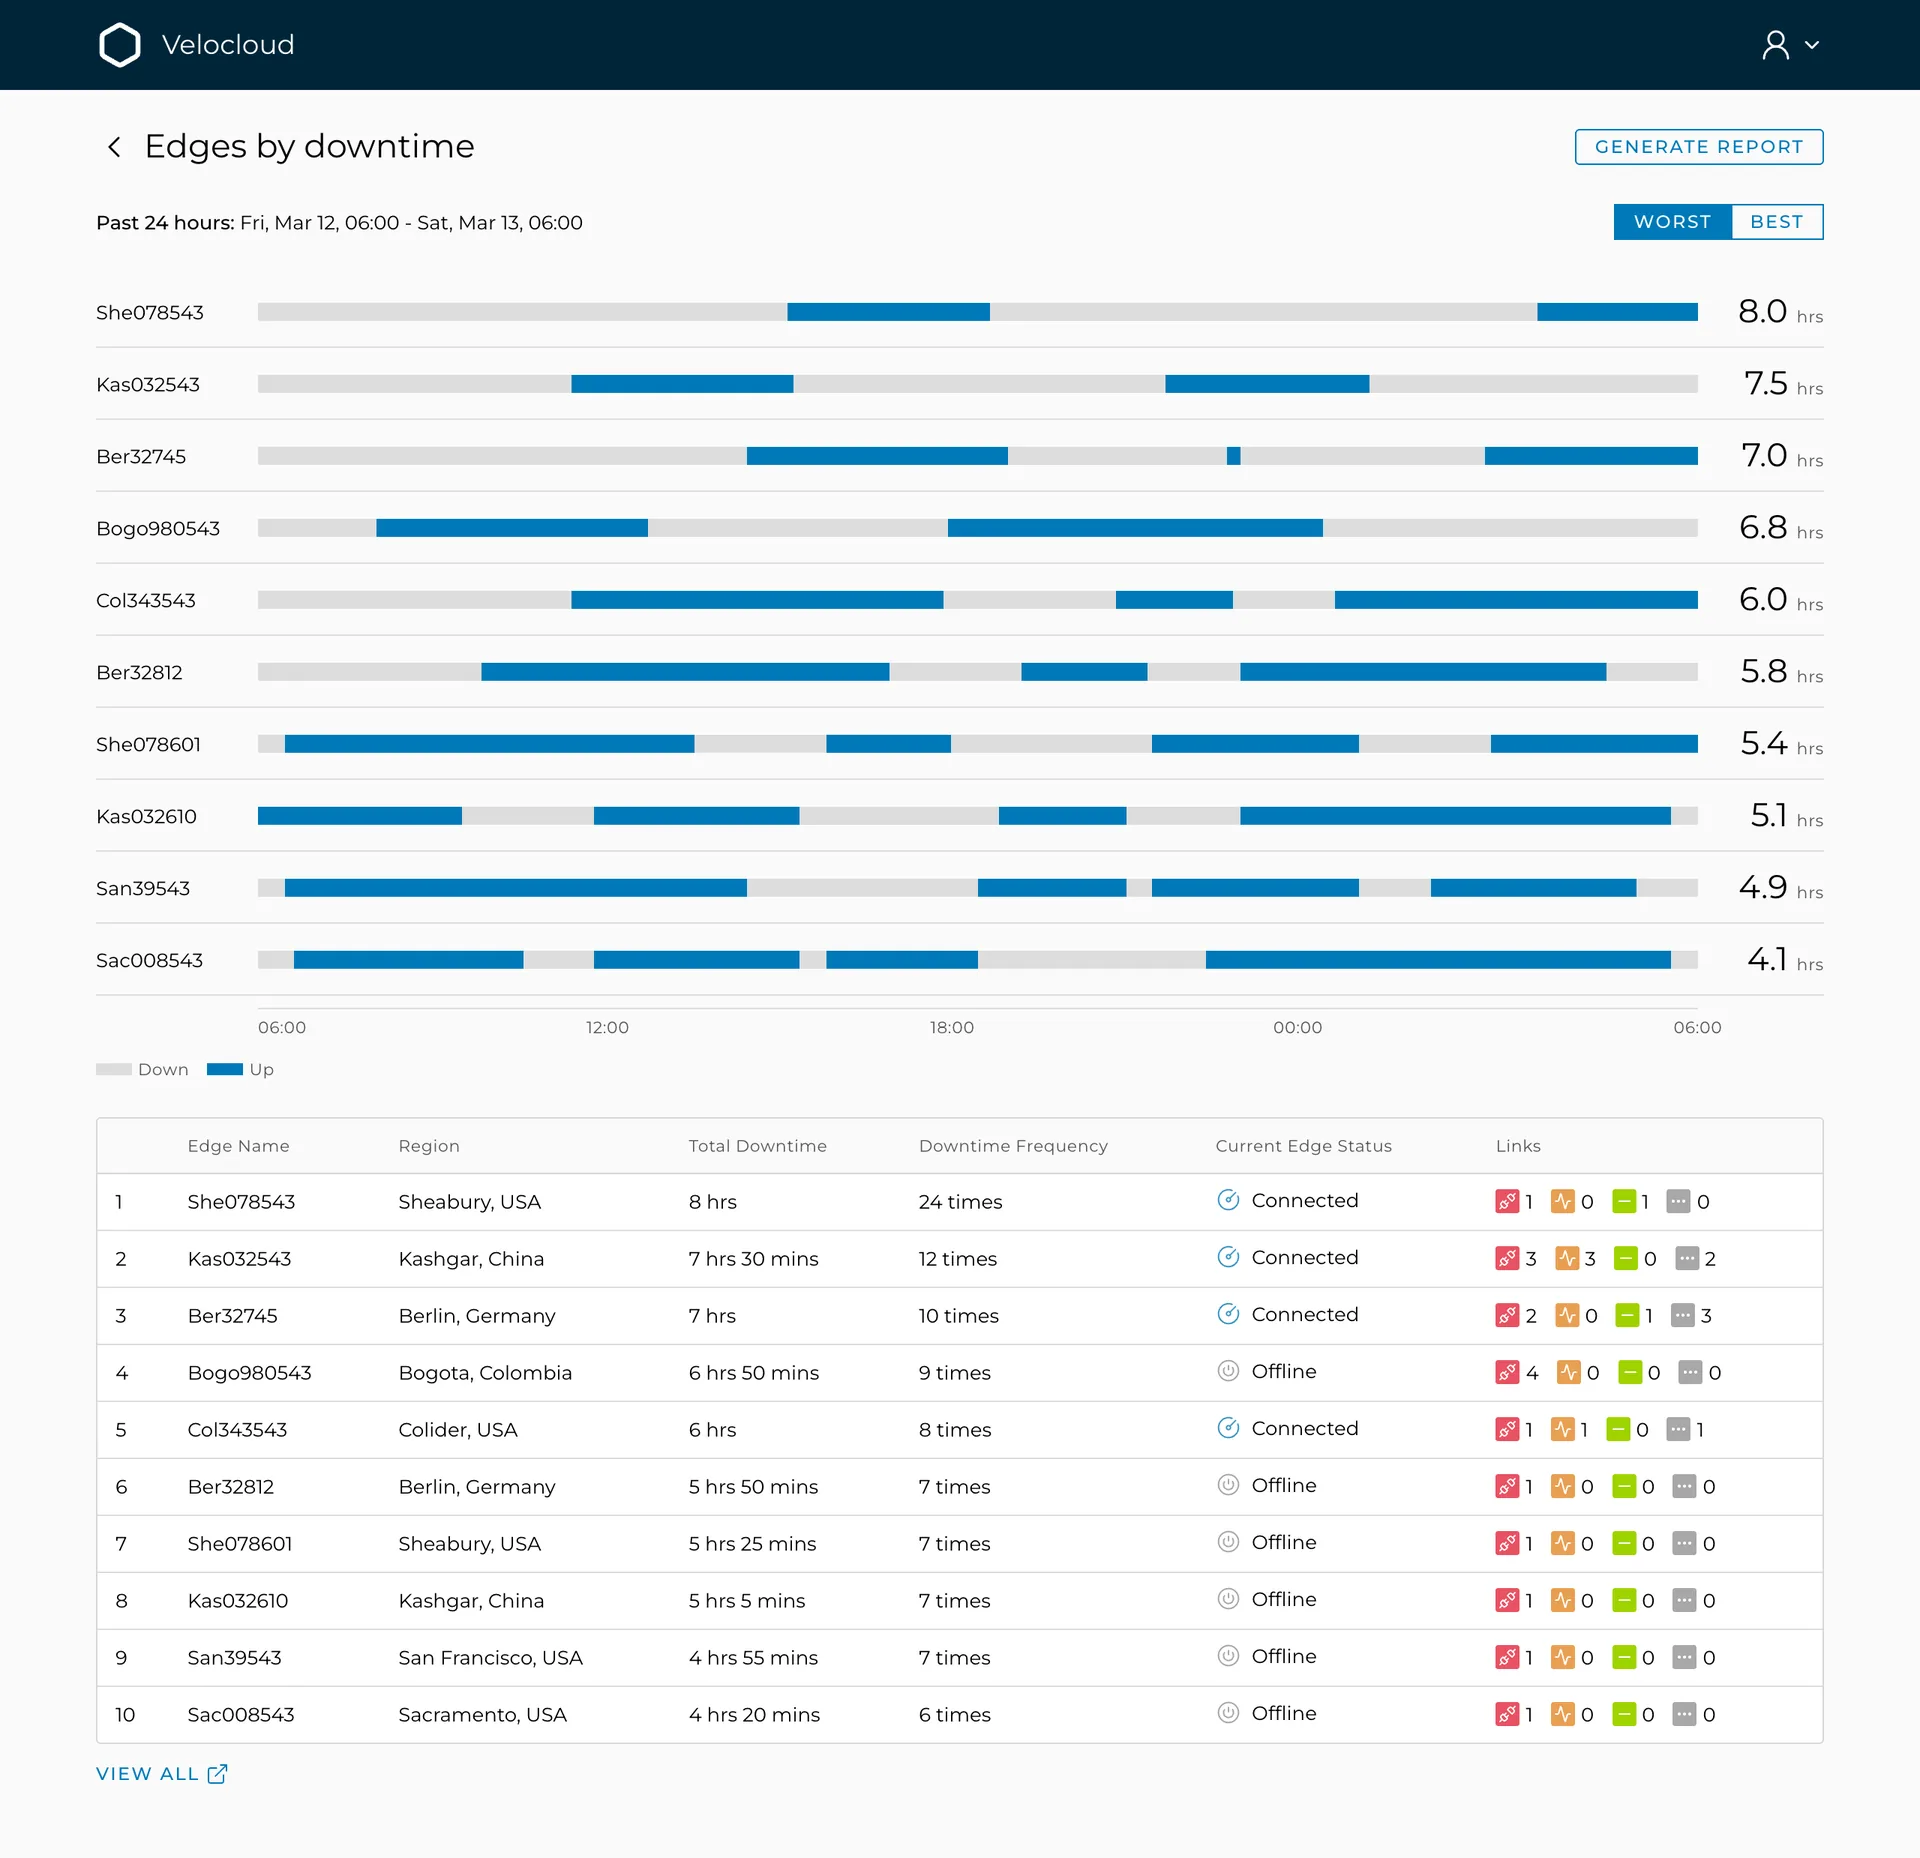Click gray link icon in She078543 row

pos(1678,1201)
